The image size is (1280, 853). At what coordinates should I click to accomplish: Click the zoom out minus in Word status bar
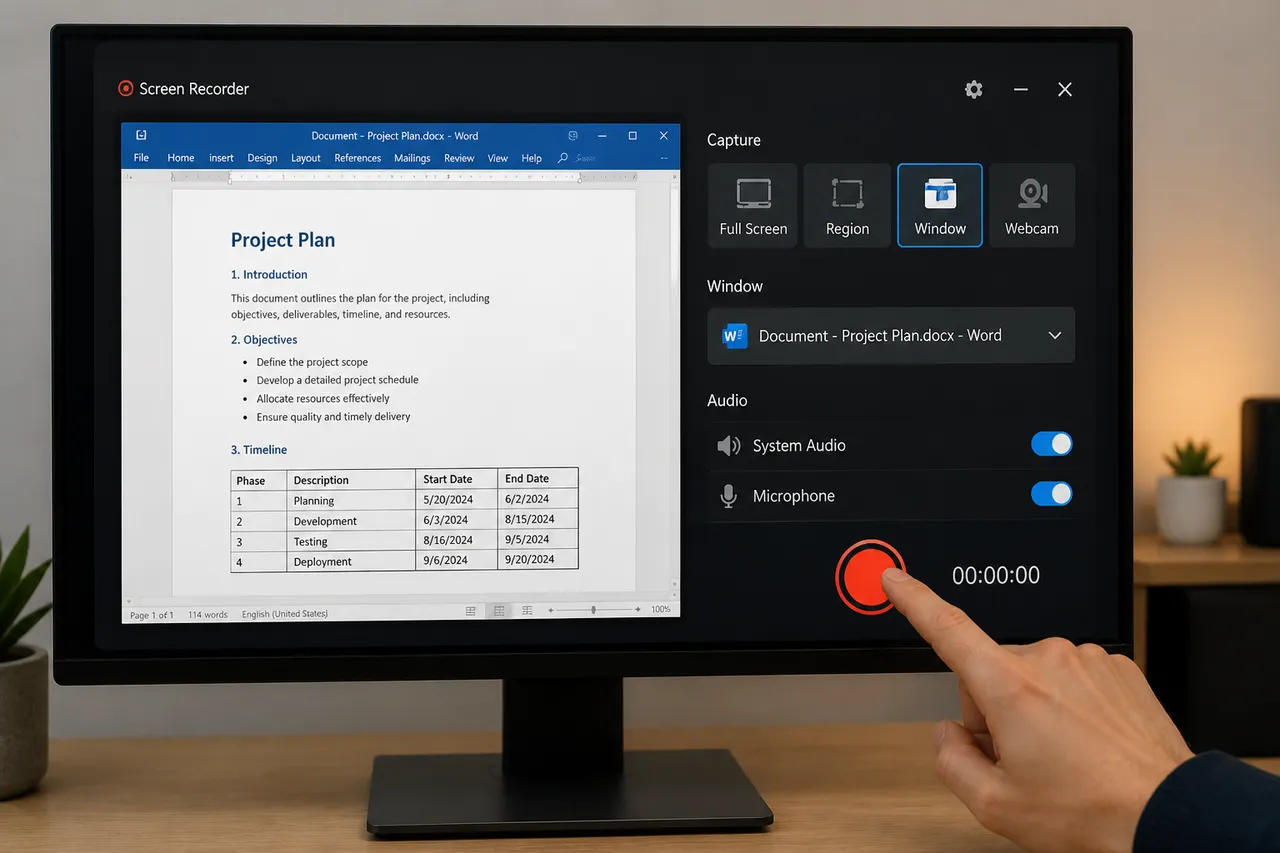tap(549, 610)
